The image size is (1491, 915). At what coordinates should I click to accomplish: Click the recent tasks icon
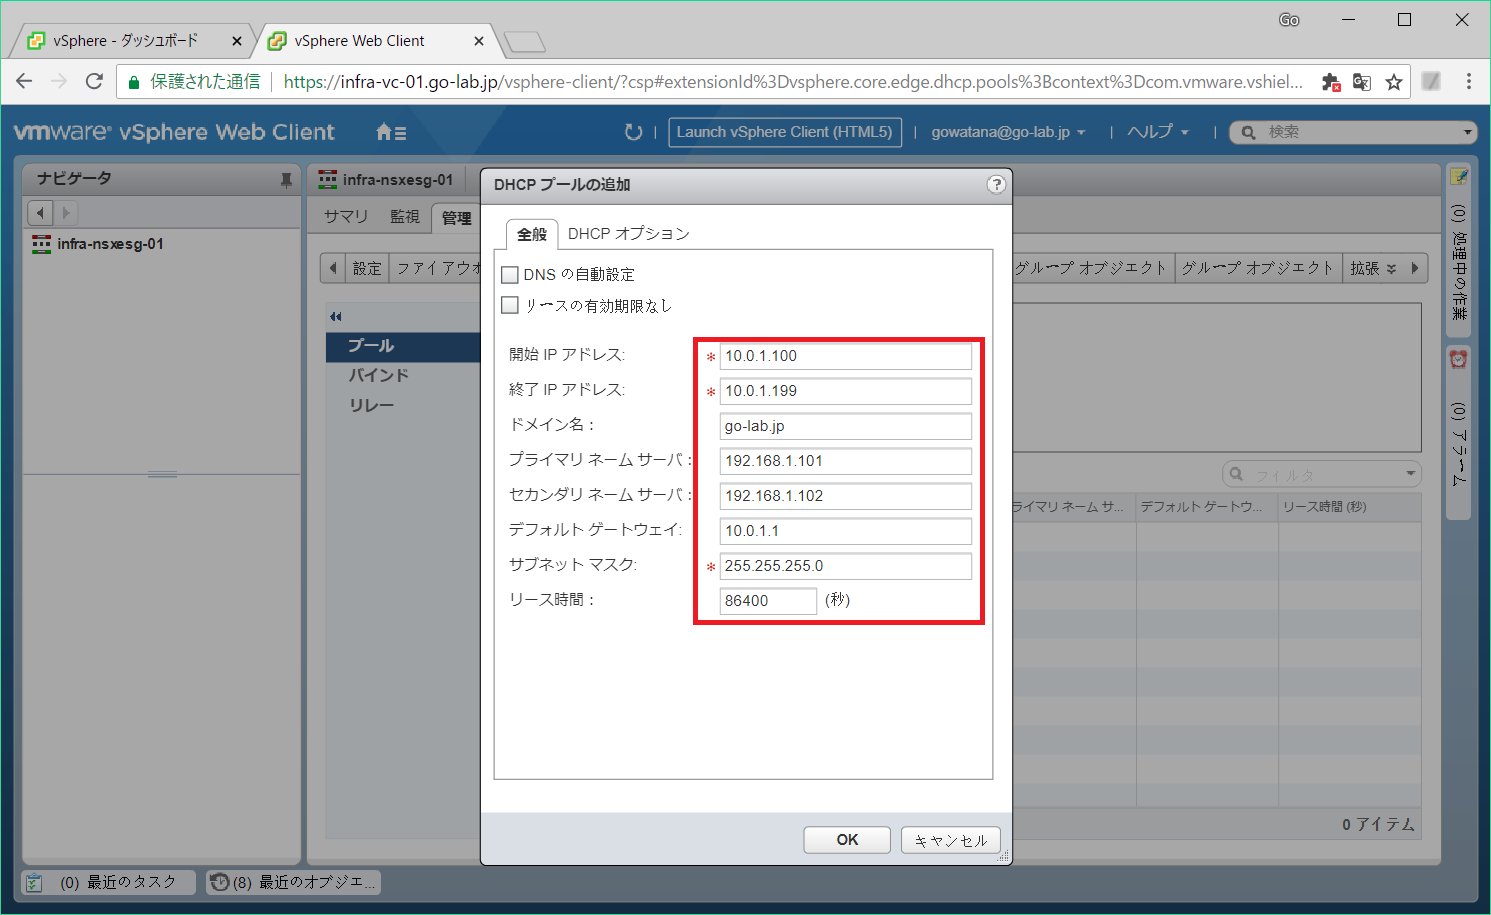(x=34, y=883)
